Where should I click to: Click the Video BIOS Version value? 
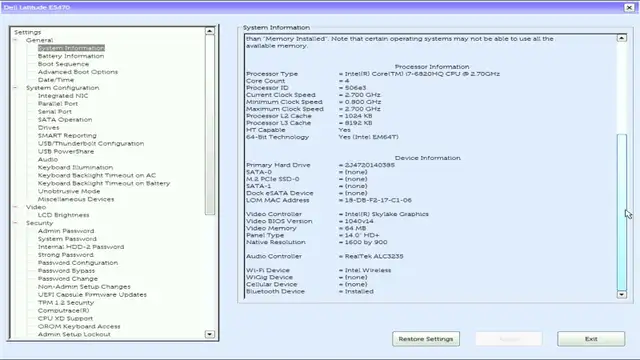(359, 221)
